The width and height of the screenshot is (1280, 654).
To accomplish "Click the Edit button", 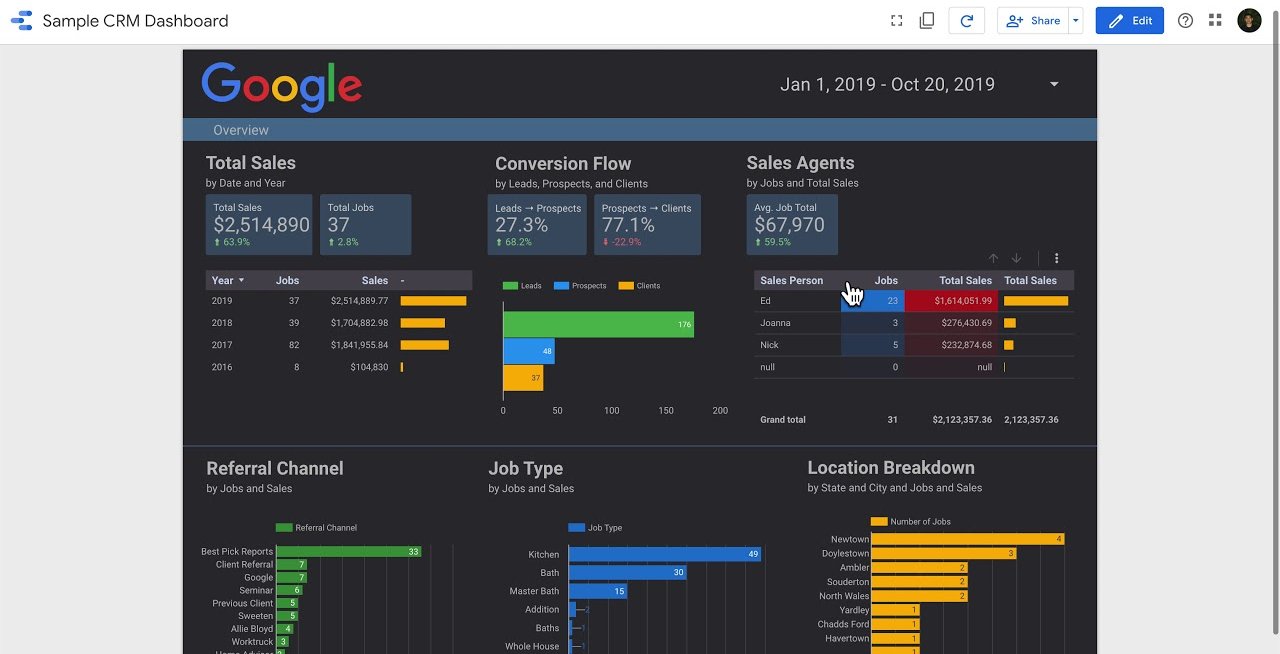I will pos(1129,21).
